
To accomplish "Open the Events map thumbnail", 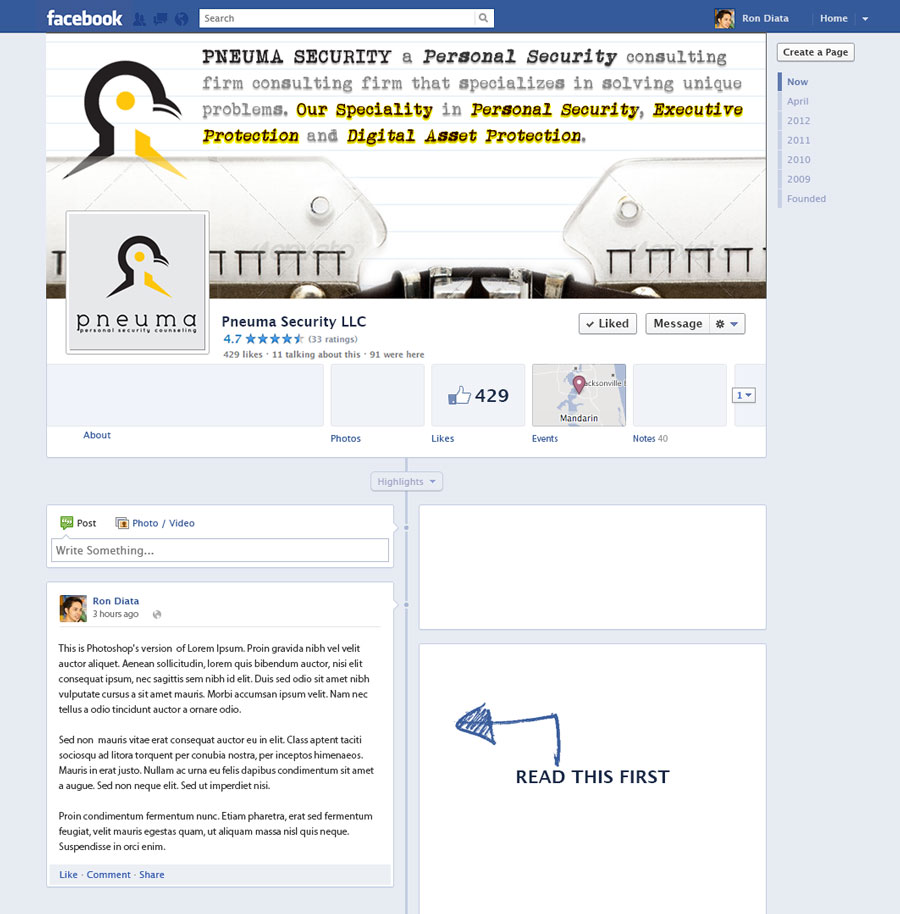I will click(x=579, y=396).
